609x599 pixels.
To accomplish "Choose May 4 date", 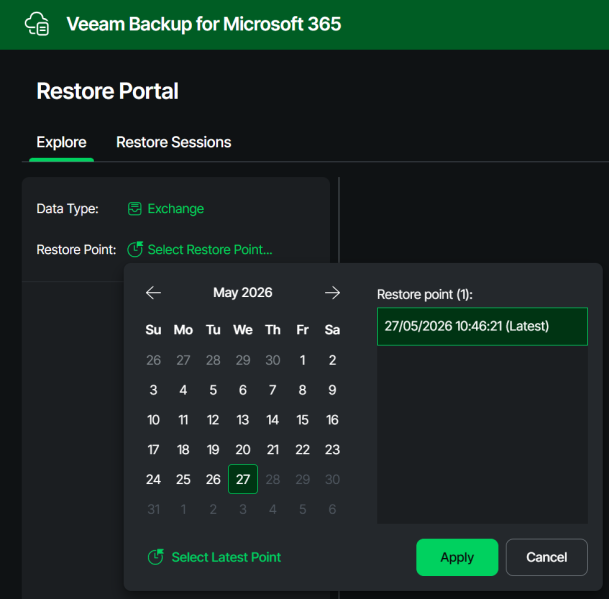I will 183,390.
